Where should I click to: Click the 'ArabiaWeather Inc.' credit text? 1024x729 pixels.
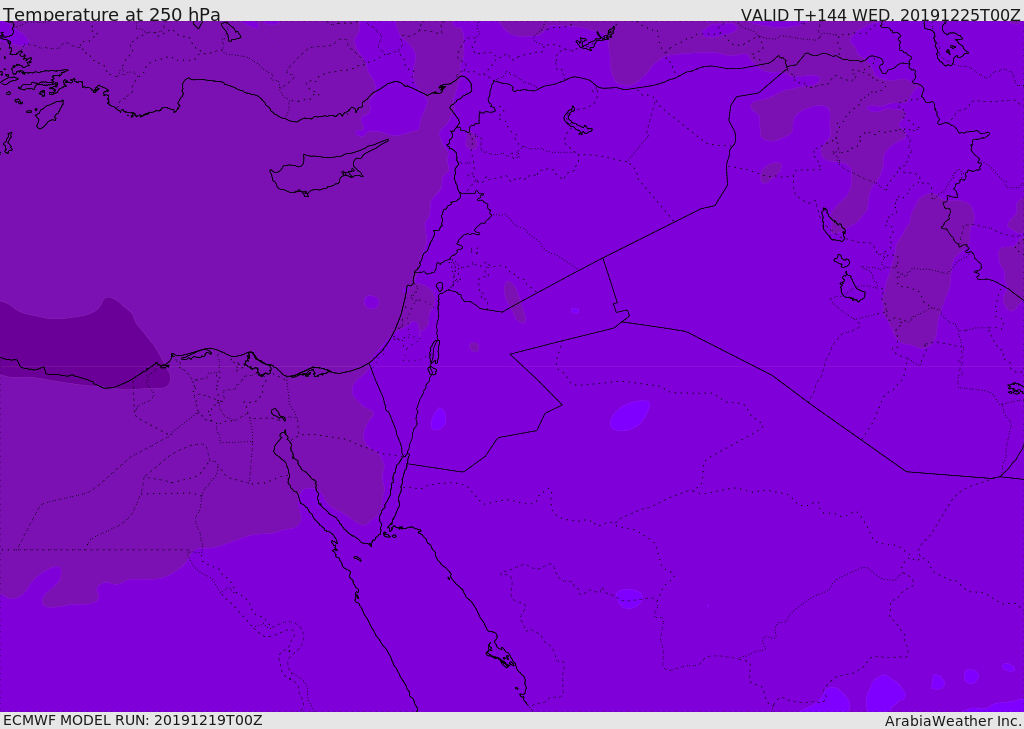click(953, 721)
